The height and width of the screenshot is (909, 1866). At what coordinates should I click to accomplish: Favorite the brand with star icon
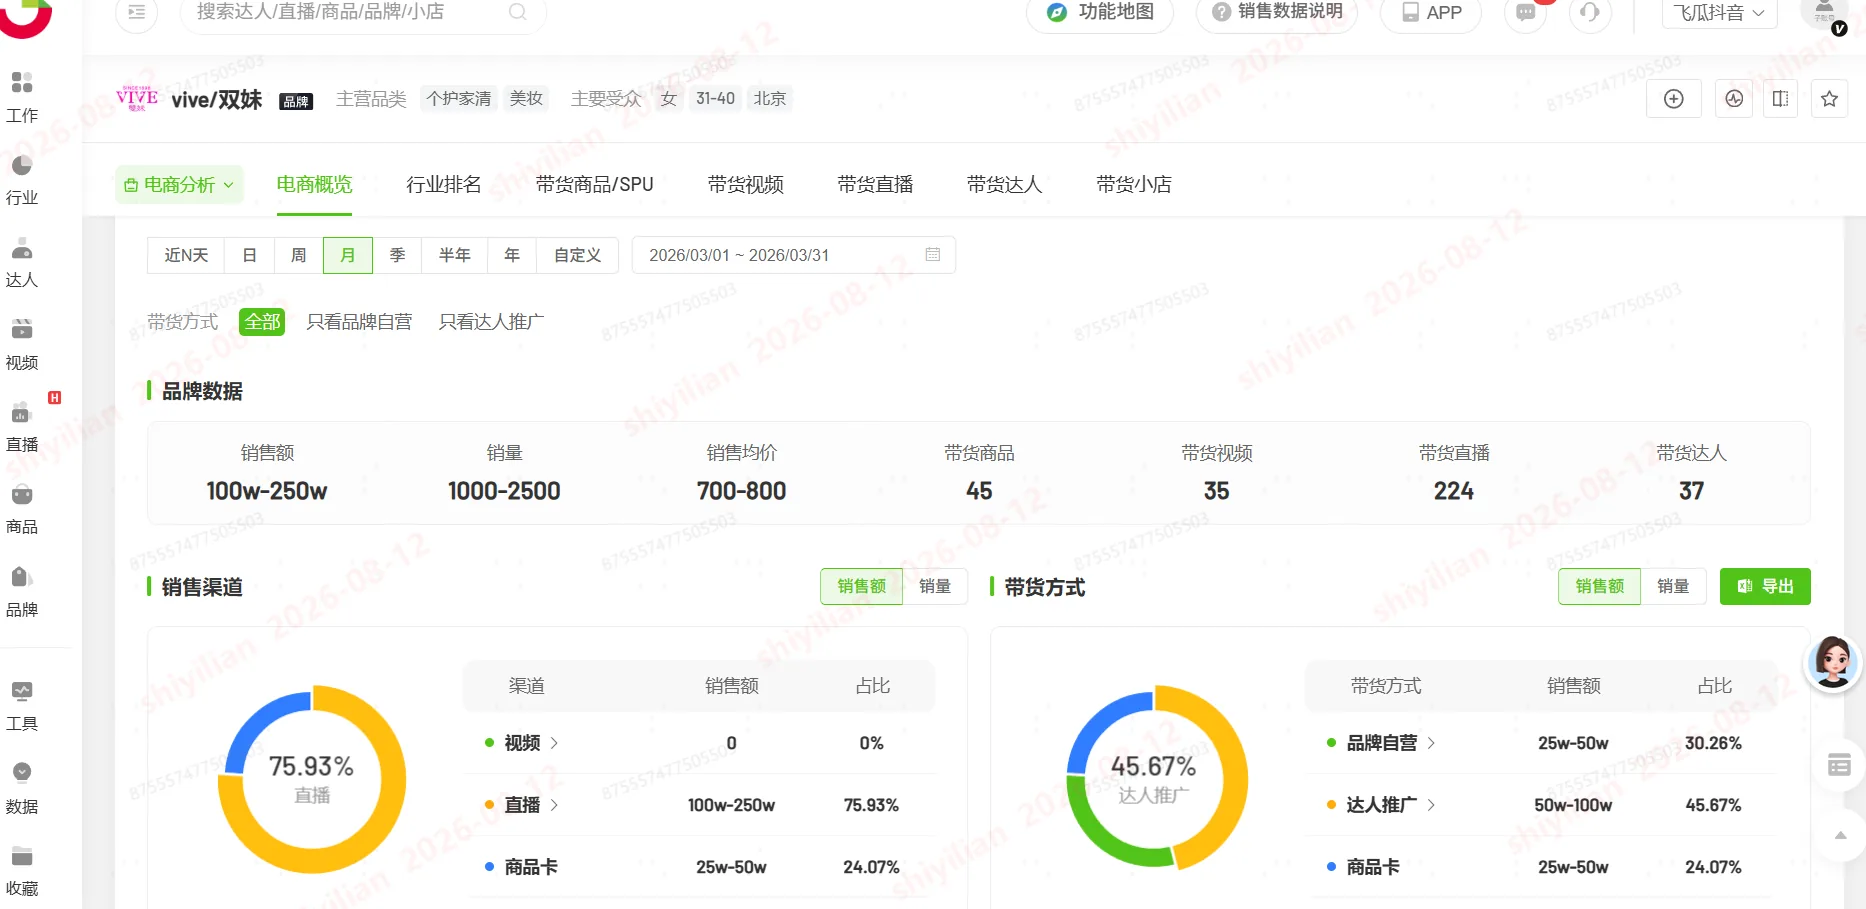pyautogui.click(x=1829, y=99)
